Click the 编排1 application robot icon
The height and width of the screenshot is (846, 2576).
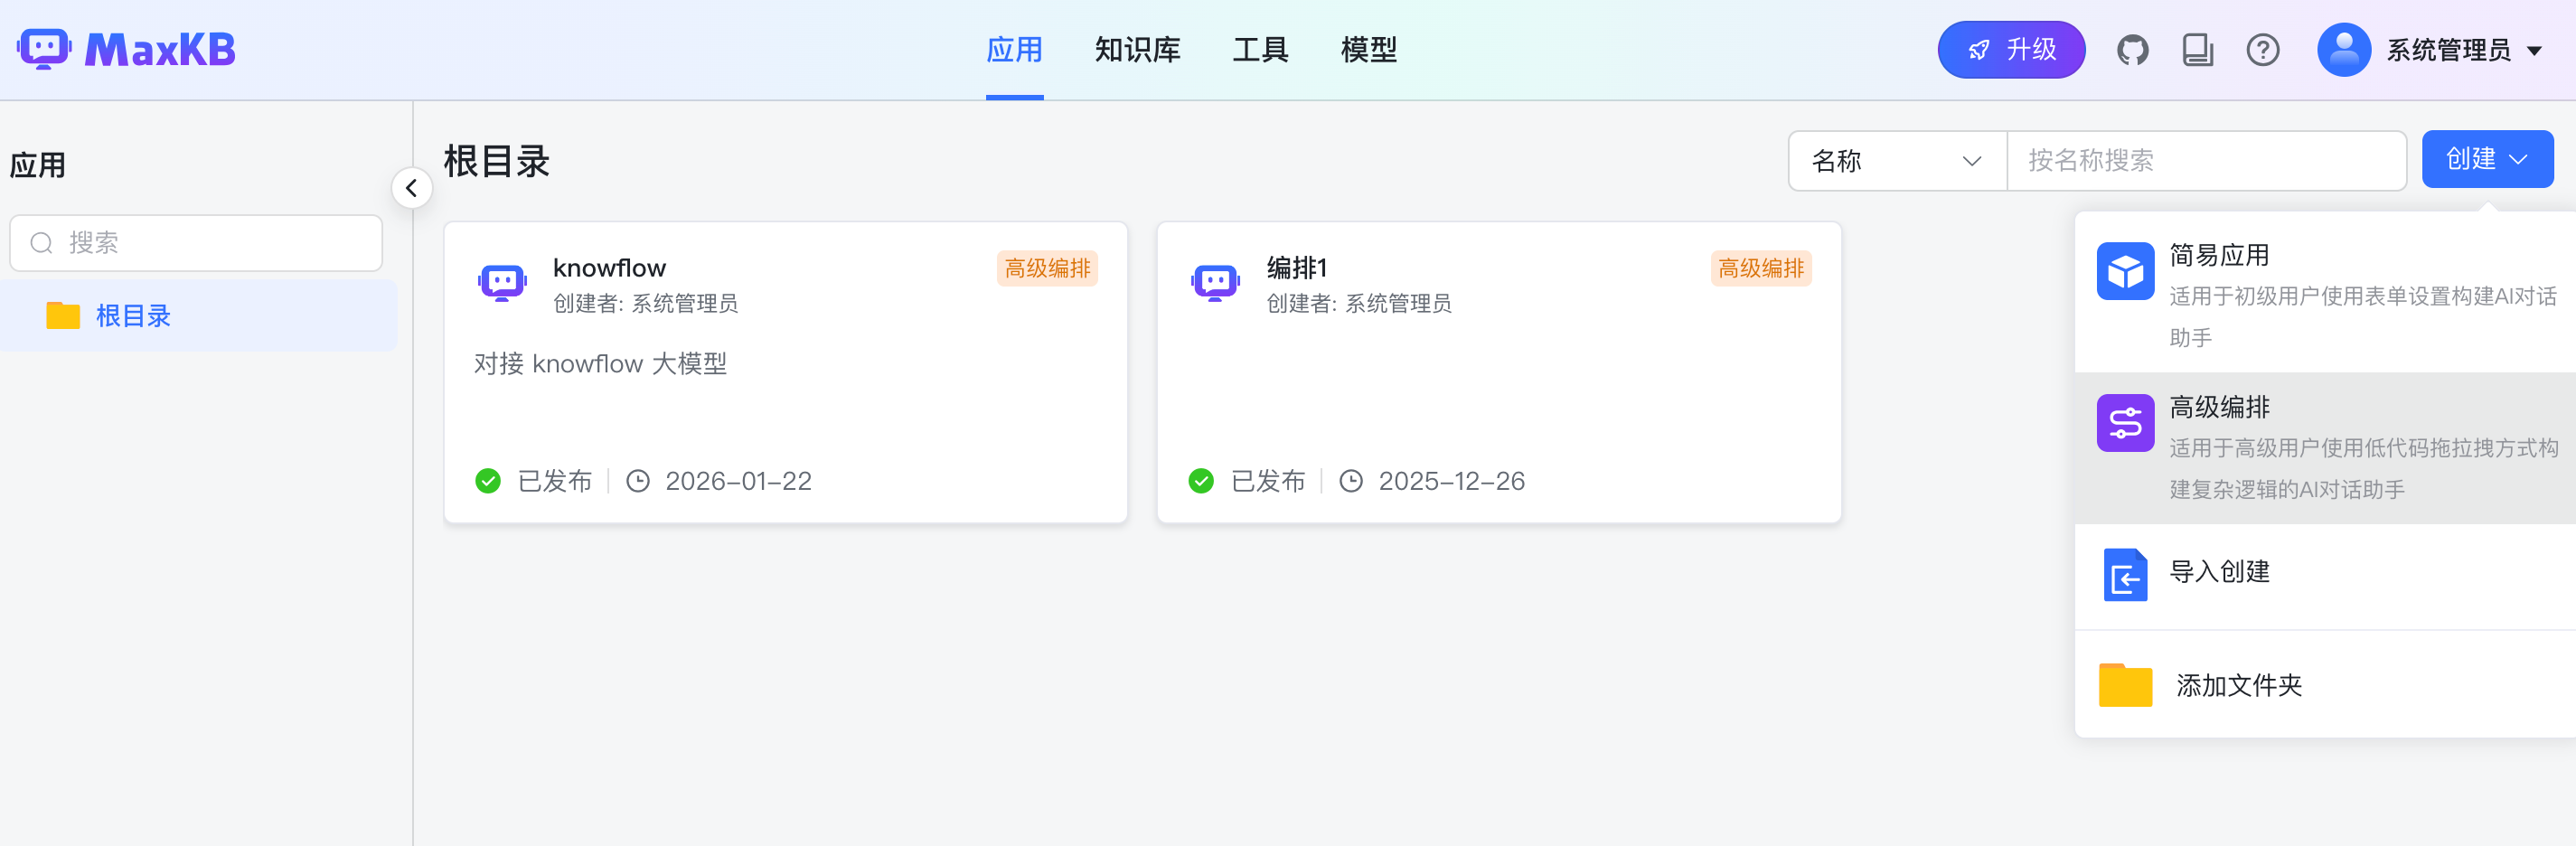click(1215, 283)
